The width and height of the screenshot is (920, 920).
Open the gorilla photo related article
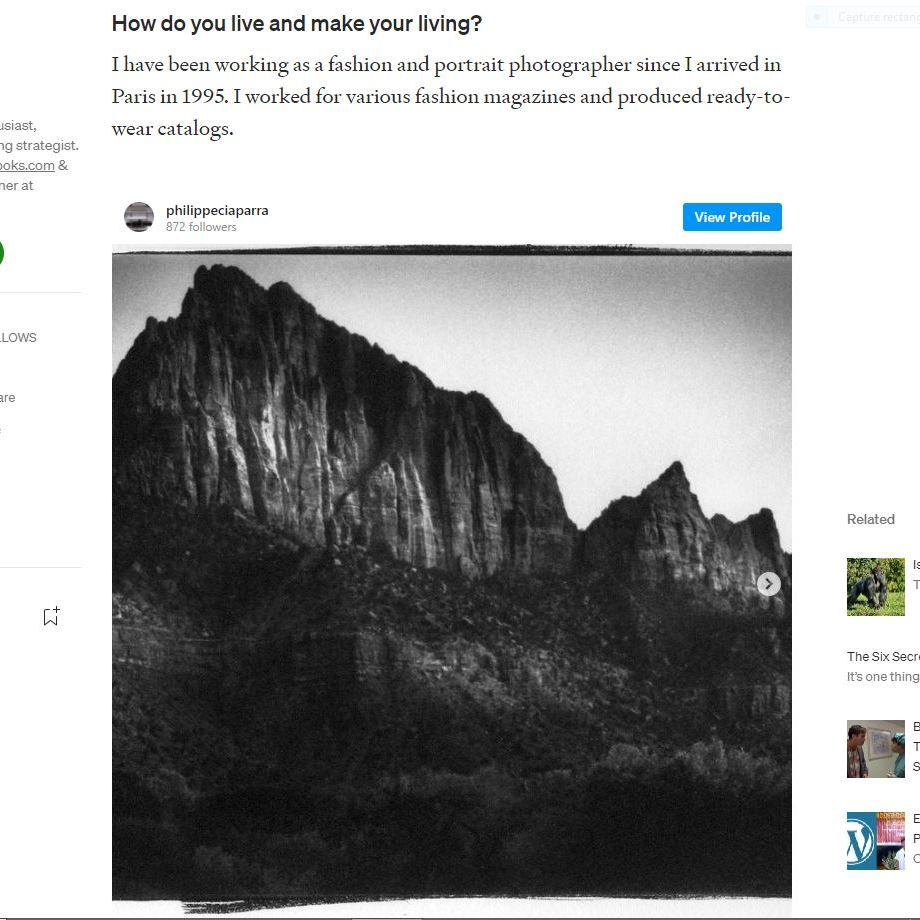tap(875, 586)
